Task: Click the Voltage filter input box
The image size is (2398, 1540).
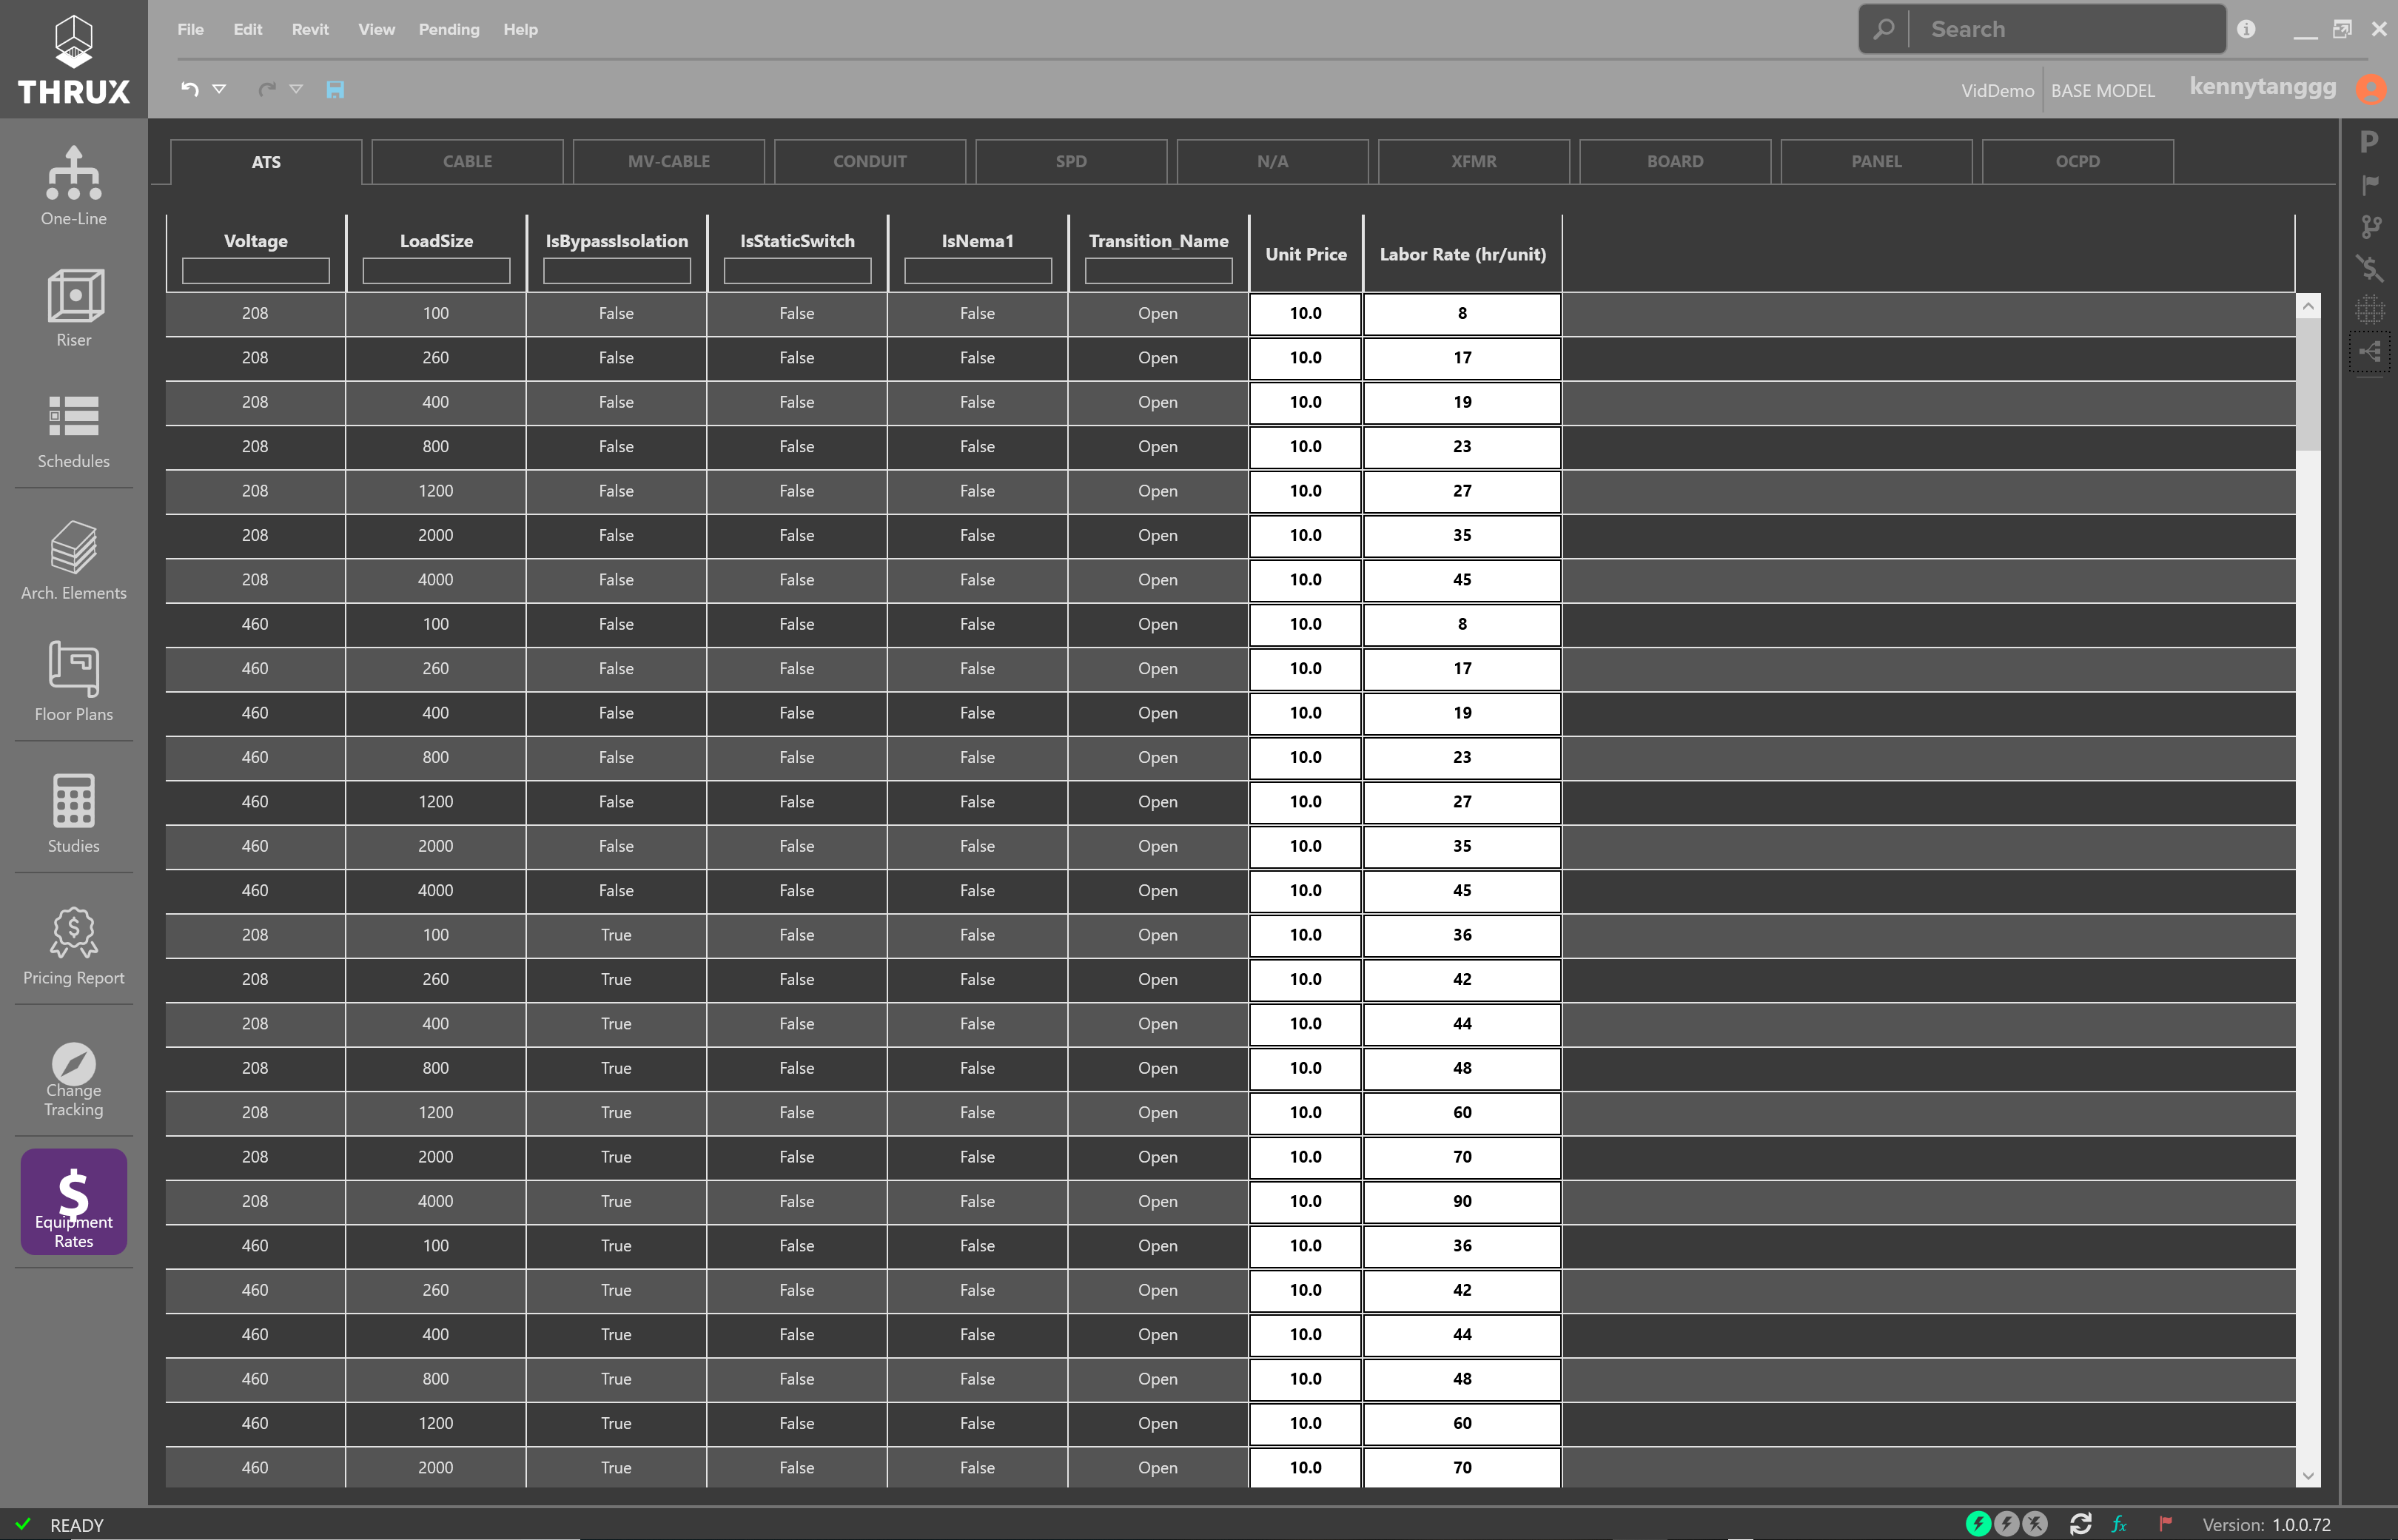Action: pyautogui.click(x=255, y=270)
